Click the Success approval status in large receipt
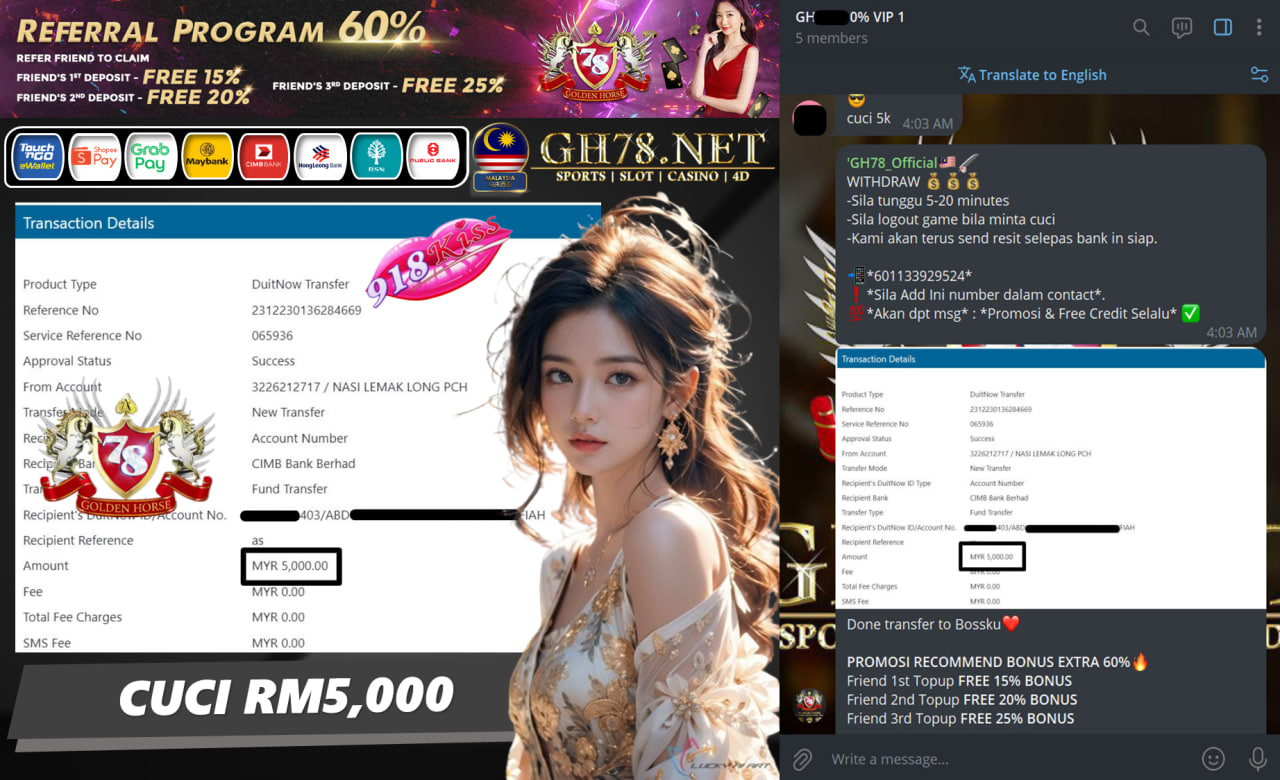1280x780 pixels. (273, 361)
